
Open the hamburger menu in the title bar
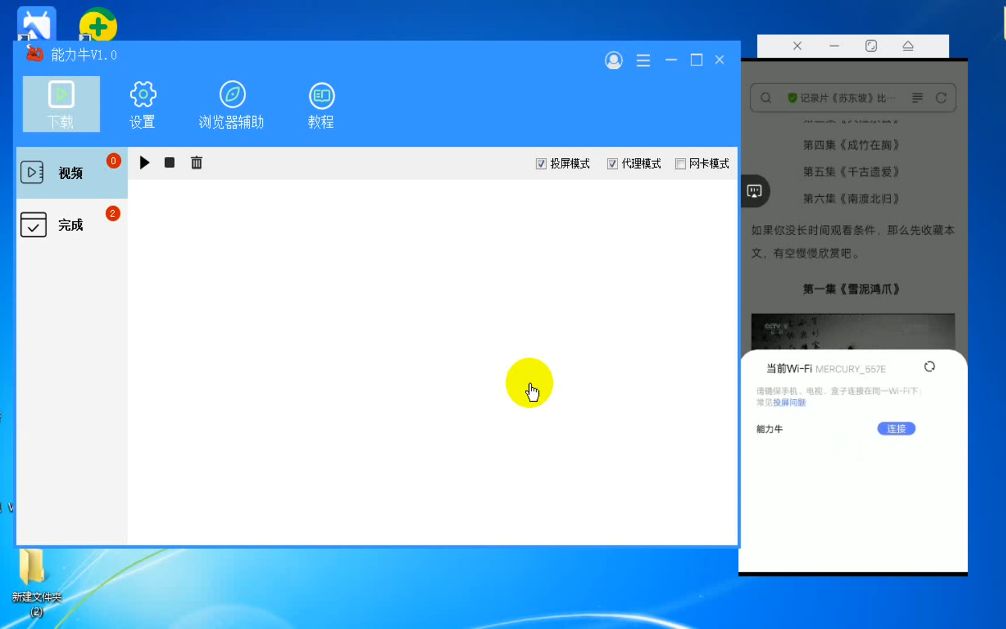[x=643, y=60]
